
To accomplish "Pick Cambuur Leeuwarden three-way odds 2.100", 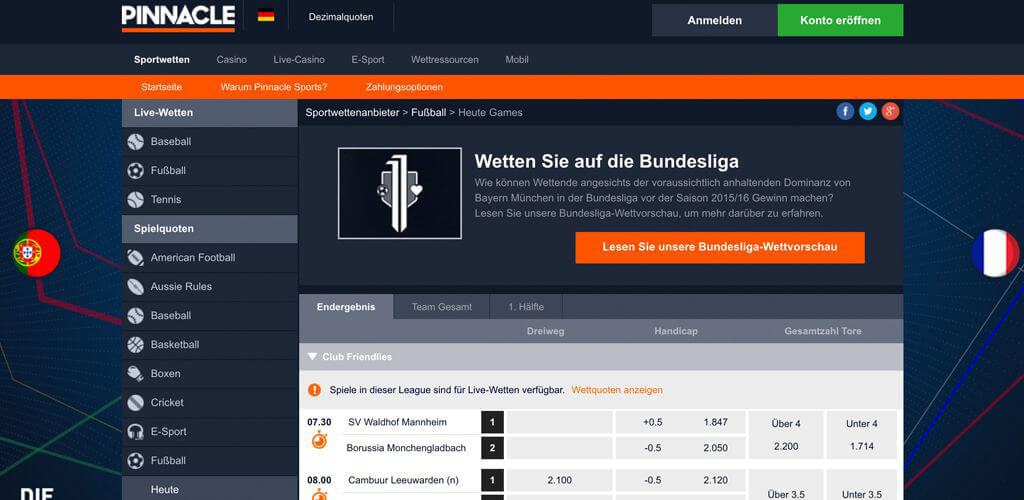I will (560, 480).
